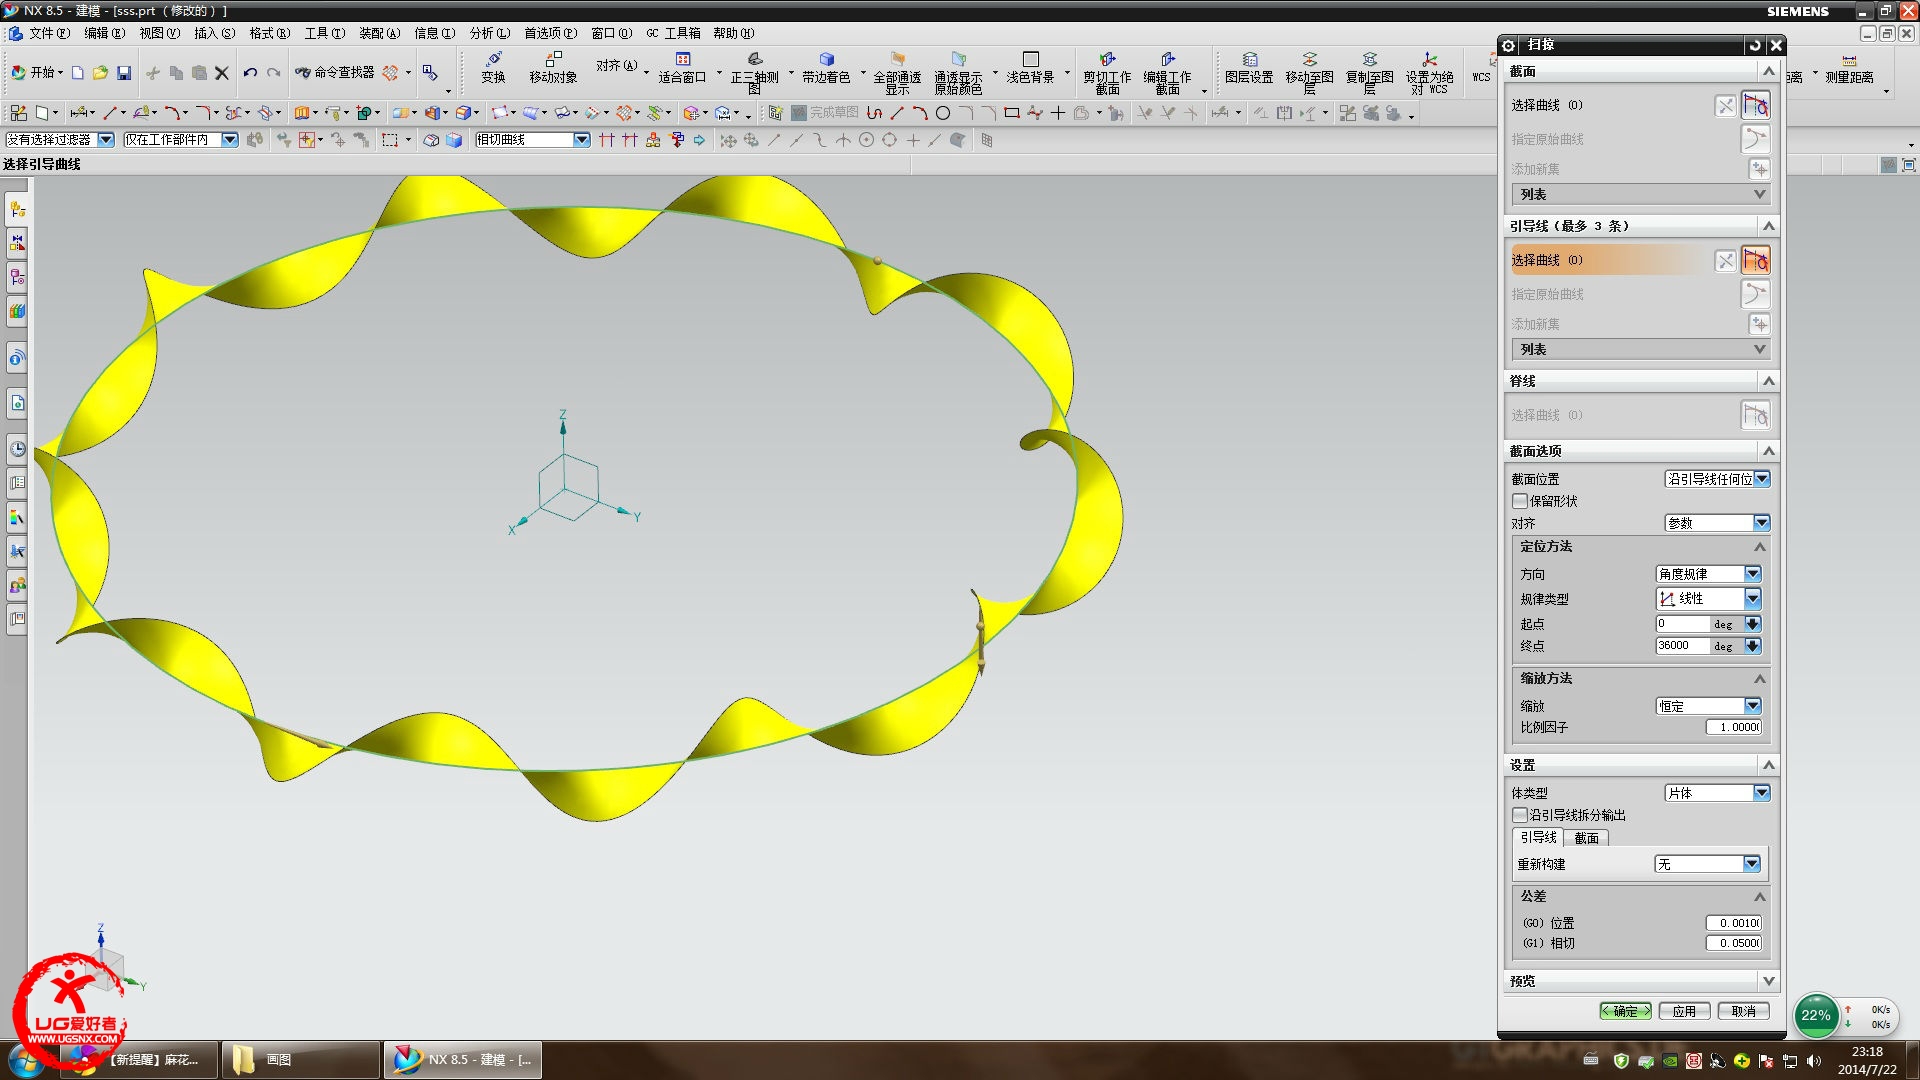Viewport: 1920px width, 1080px height.
Task: Click 移动至图层 move to layer icon
Action: tap(1309, 72)
